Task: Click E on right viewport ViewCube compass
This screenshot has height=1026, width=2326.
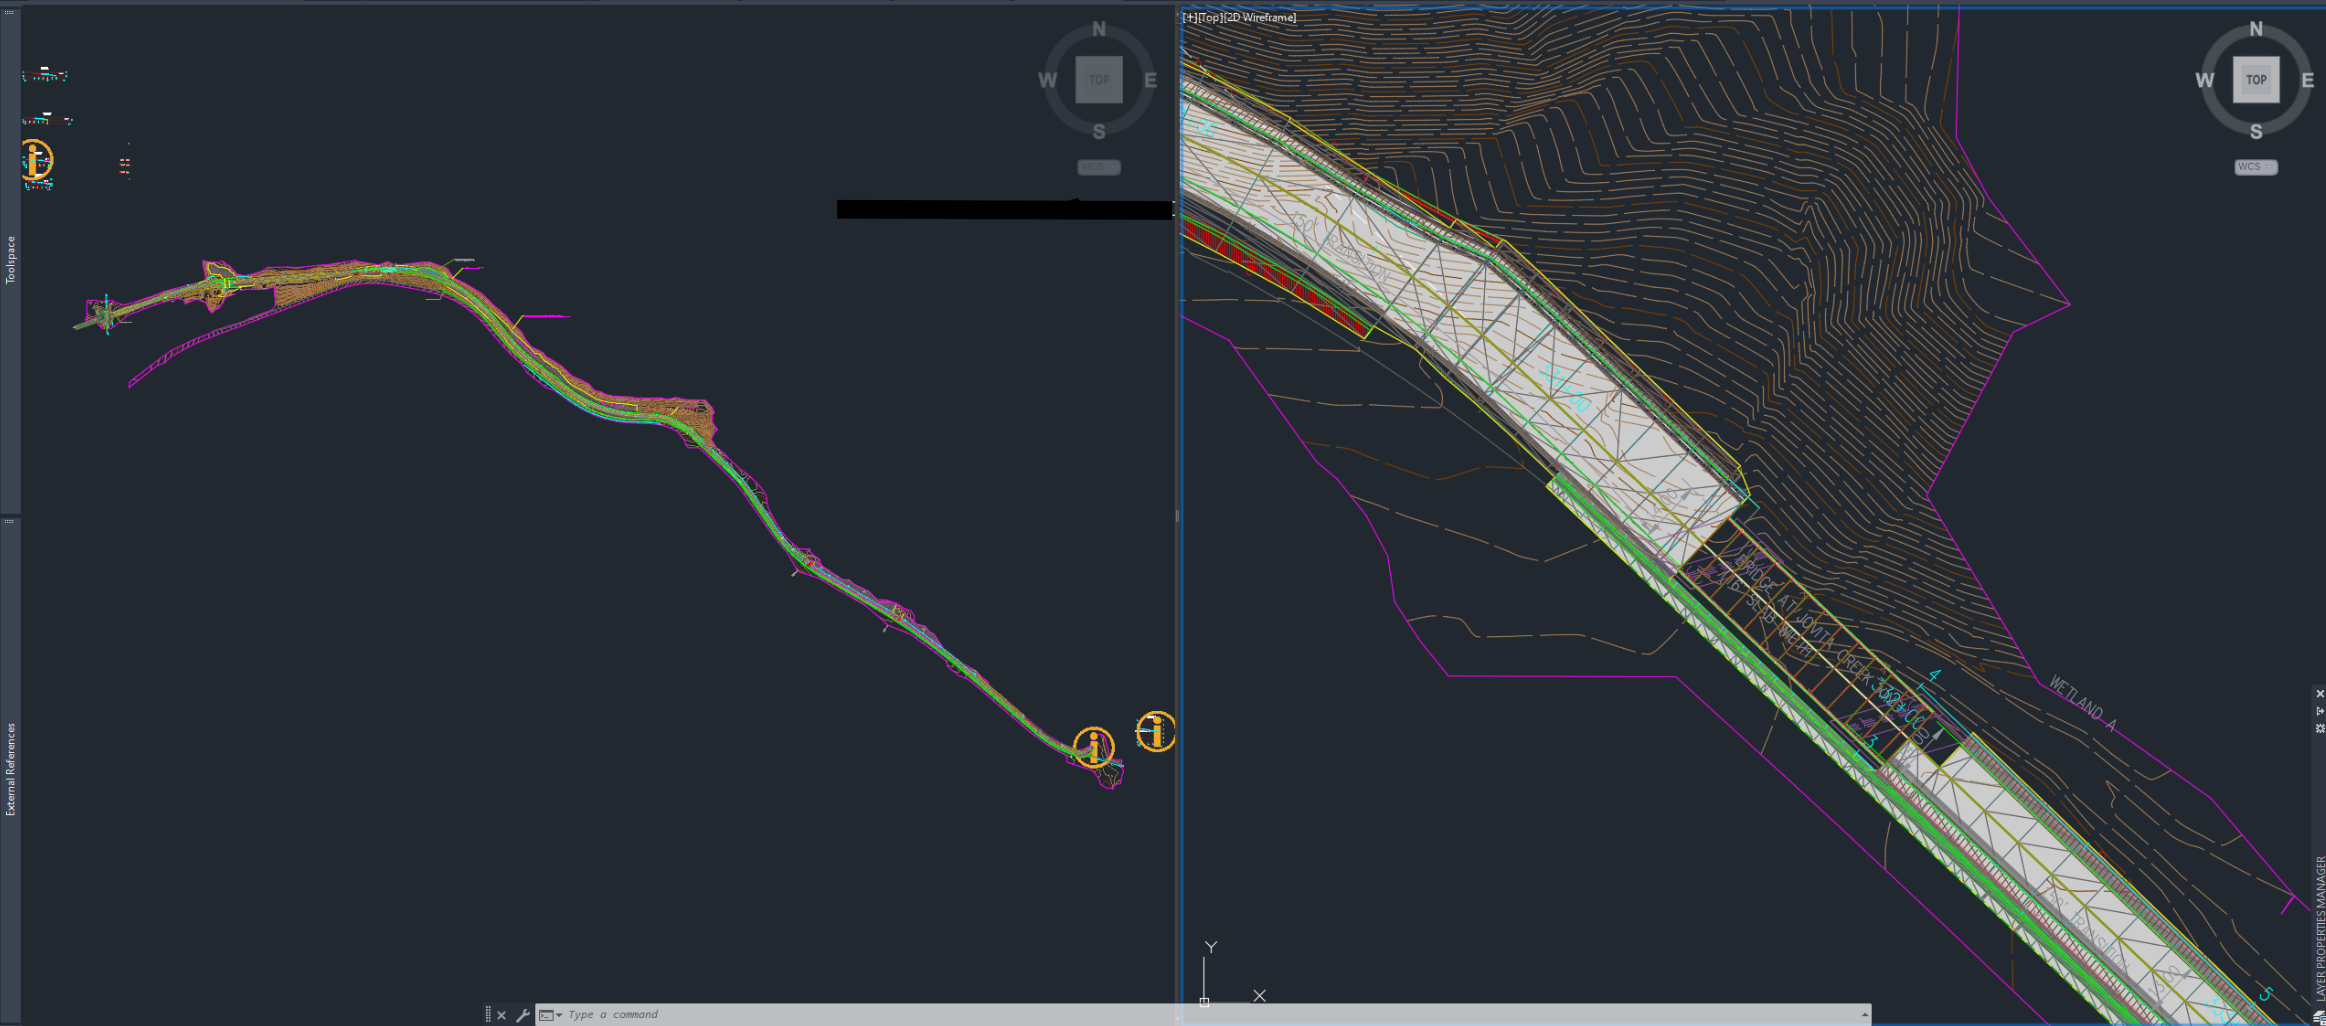Action: (2308, 80)
